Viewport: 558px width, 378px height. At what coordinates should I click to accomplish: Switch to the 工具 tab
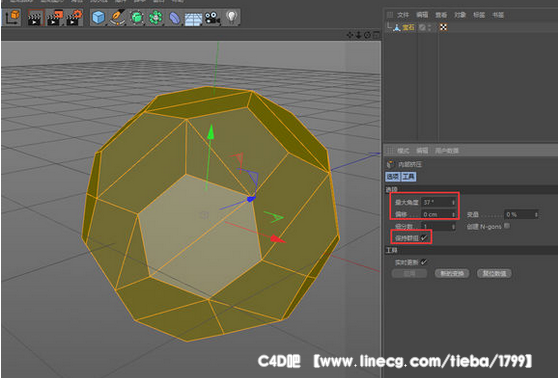(409, 177)
